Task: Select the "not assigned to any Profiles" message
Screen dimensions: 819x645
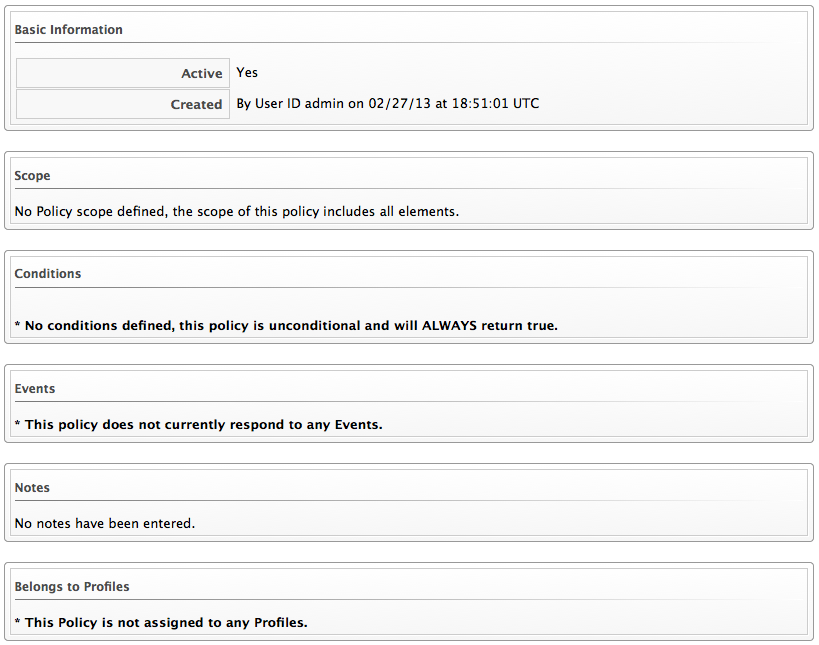Action: (160, 623)
